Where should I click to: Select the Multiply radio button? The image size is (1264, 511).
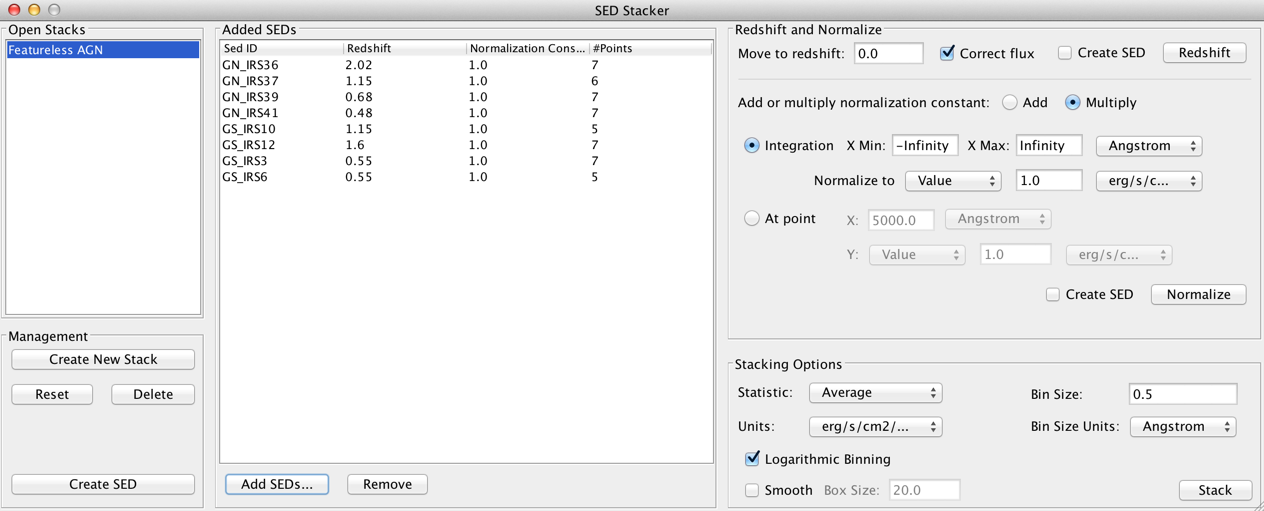point(1073,102)
